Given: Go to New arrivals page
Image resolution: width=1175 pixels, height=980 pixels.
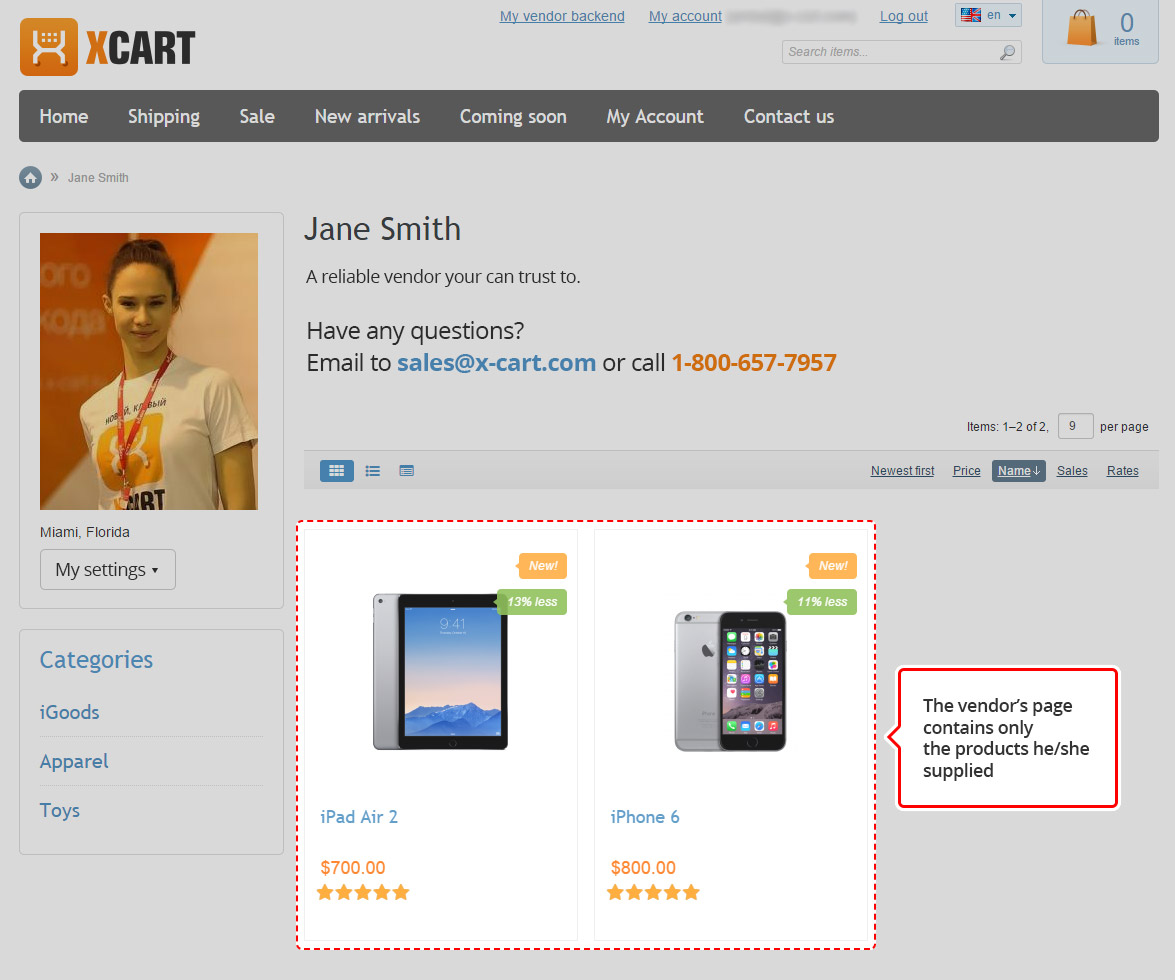Looking at the screenshot, I should pos(367,116).
